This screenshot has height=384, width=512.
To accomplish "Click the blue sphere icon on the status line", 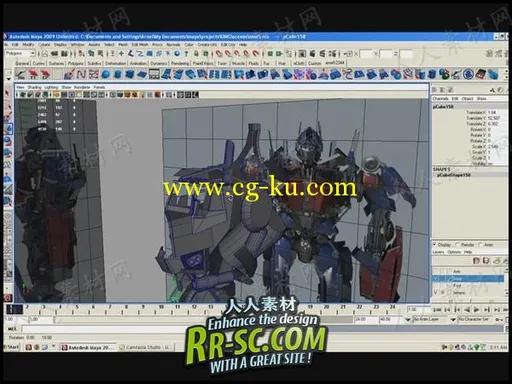I will [x=177, y=53].
